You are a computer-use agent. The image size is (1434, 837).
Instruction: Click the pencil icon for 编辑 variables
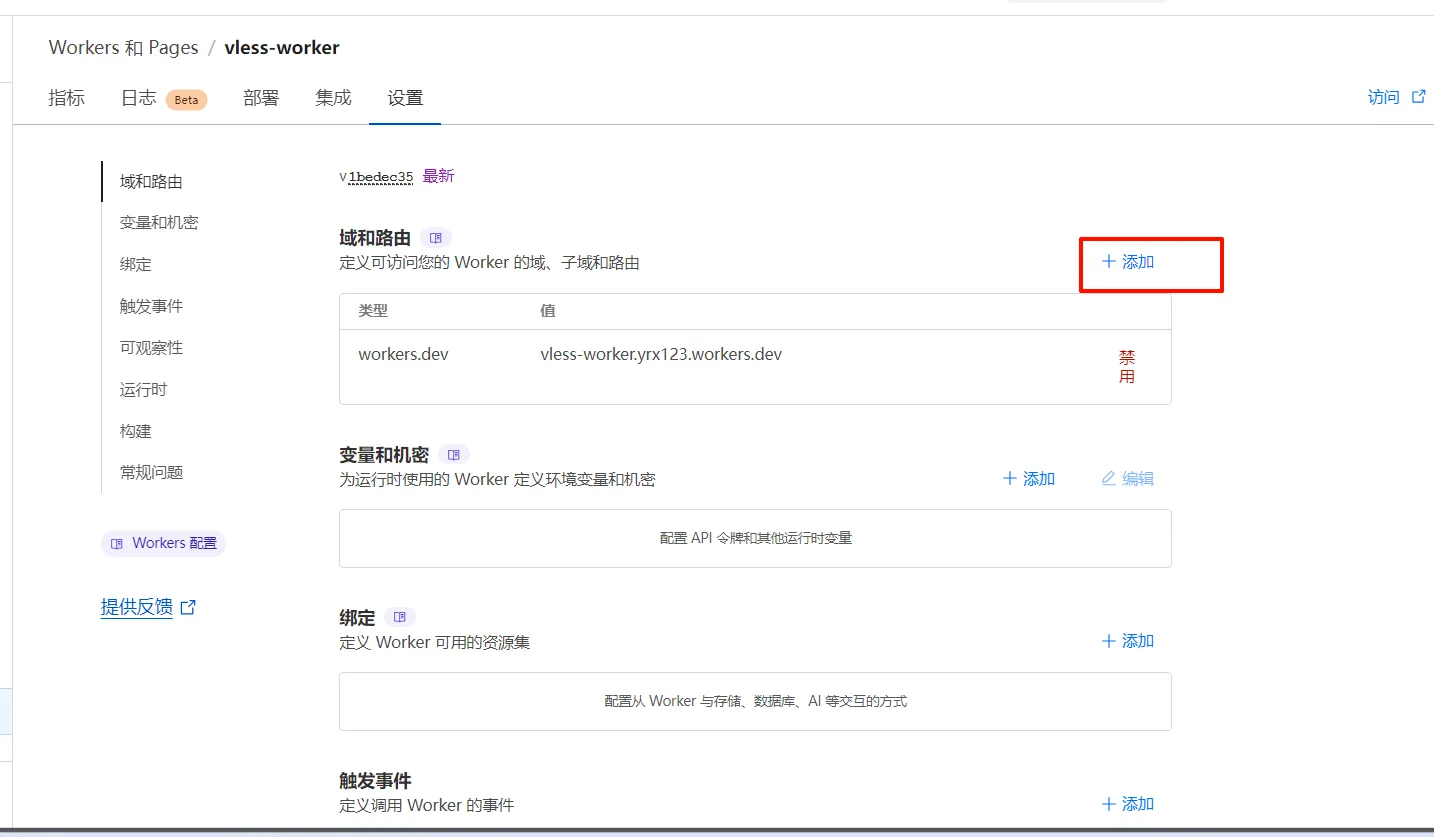point(1108,479)
